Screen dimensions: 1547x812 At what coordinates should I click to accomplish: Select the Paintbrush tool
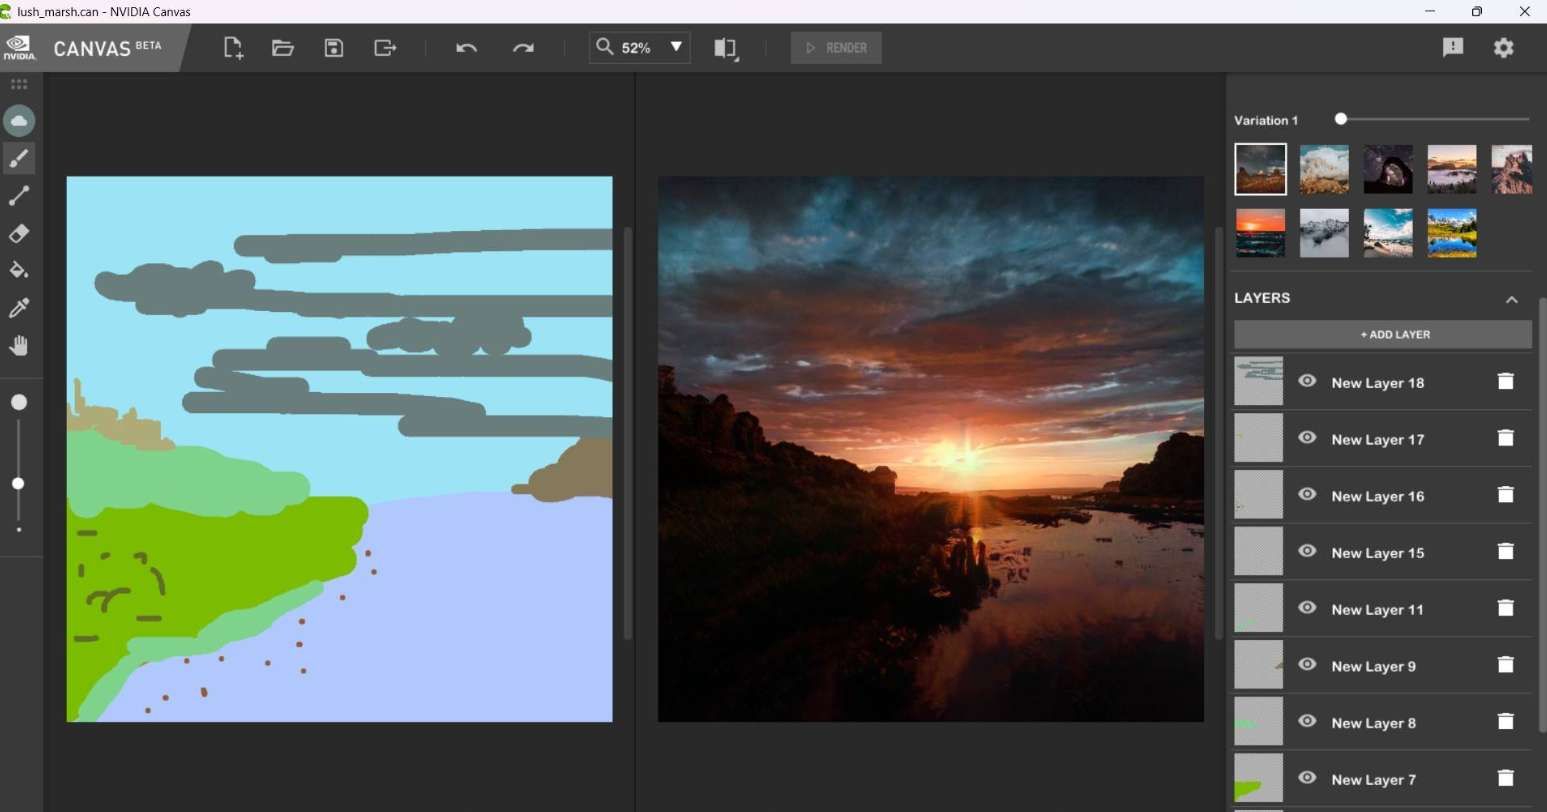18,157
